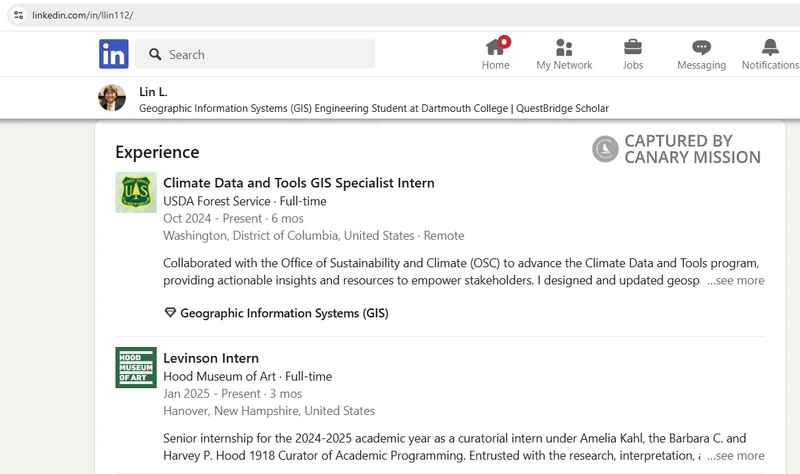This screenshot has height=474, width=800.
Task: Open the Messaging nav item
Action: pyautogui.click(x=702, y=54)
